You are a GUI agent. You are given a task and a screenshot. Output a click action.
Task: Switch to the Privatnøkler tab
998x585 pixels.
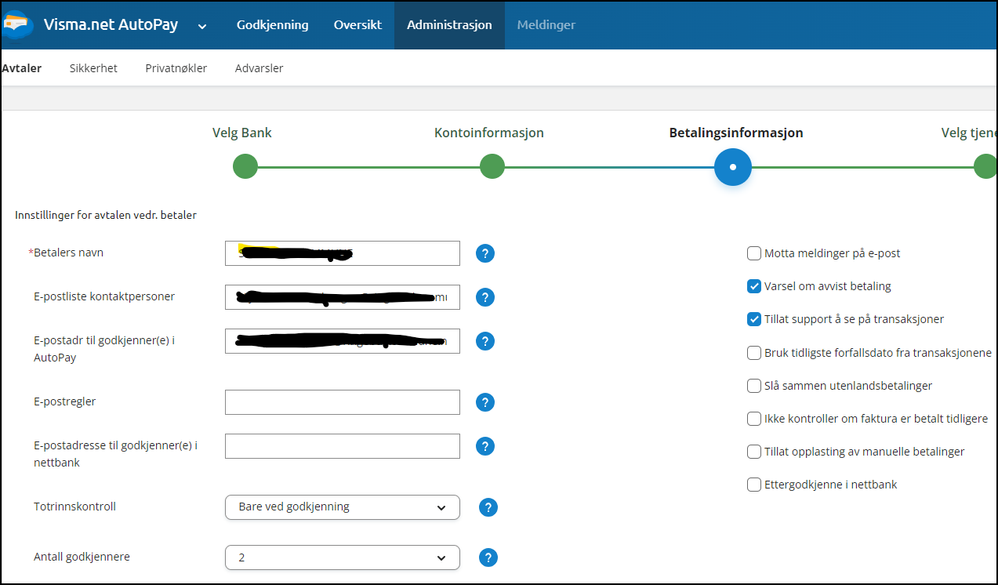point(176,68)
